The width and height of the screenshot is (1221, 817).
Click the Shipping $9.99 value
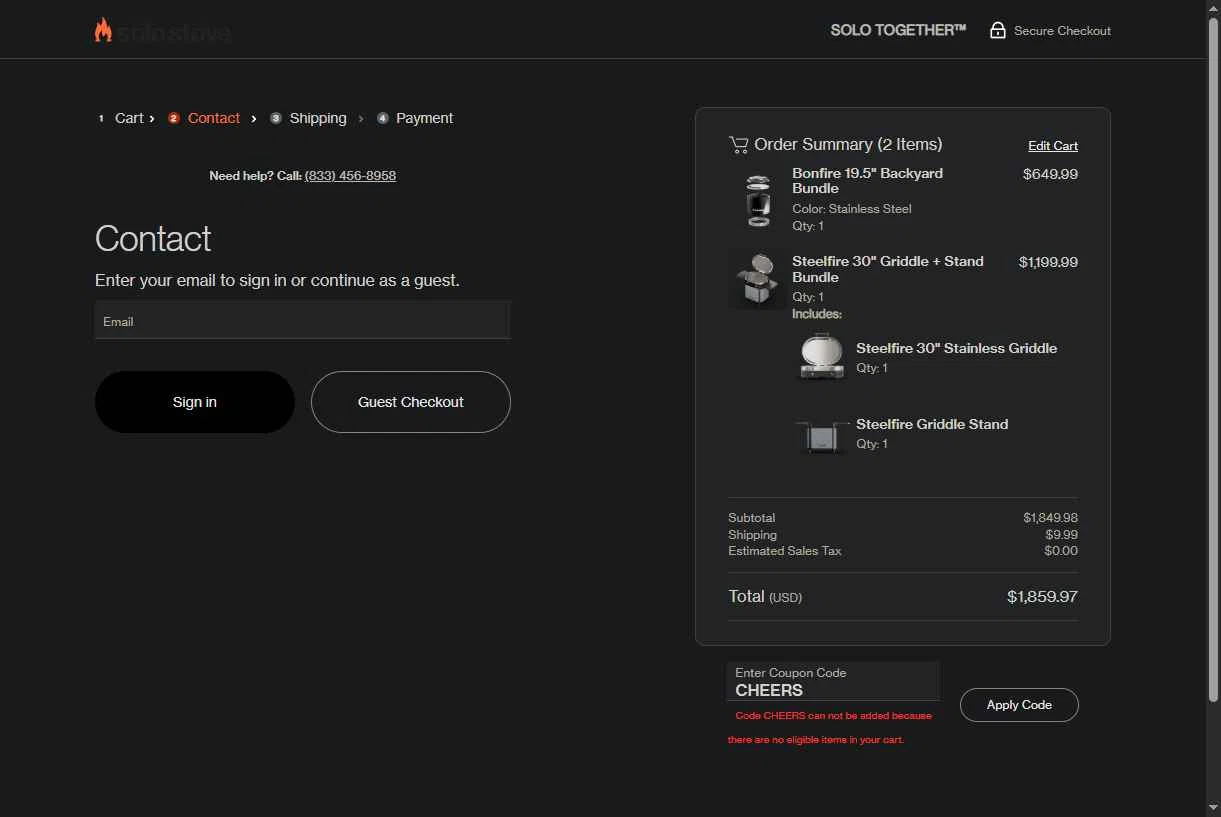pos(1061,535)
